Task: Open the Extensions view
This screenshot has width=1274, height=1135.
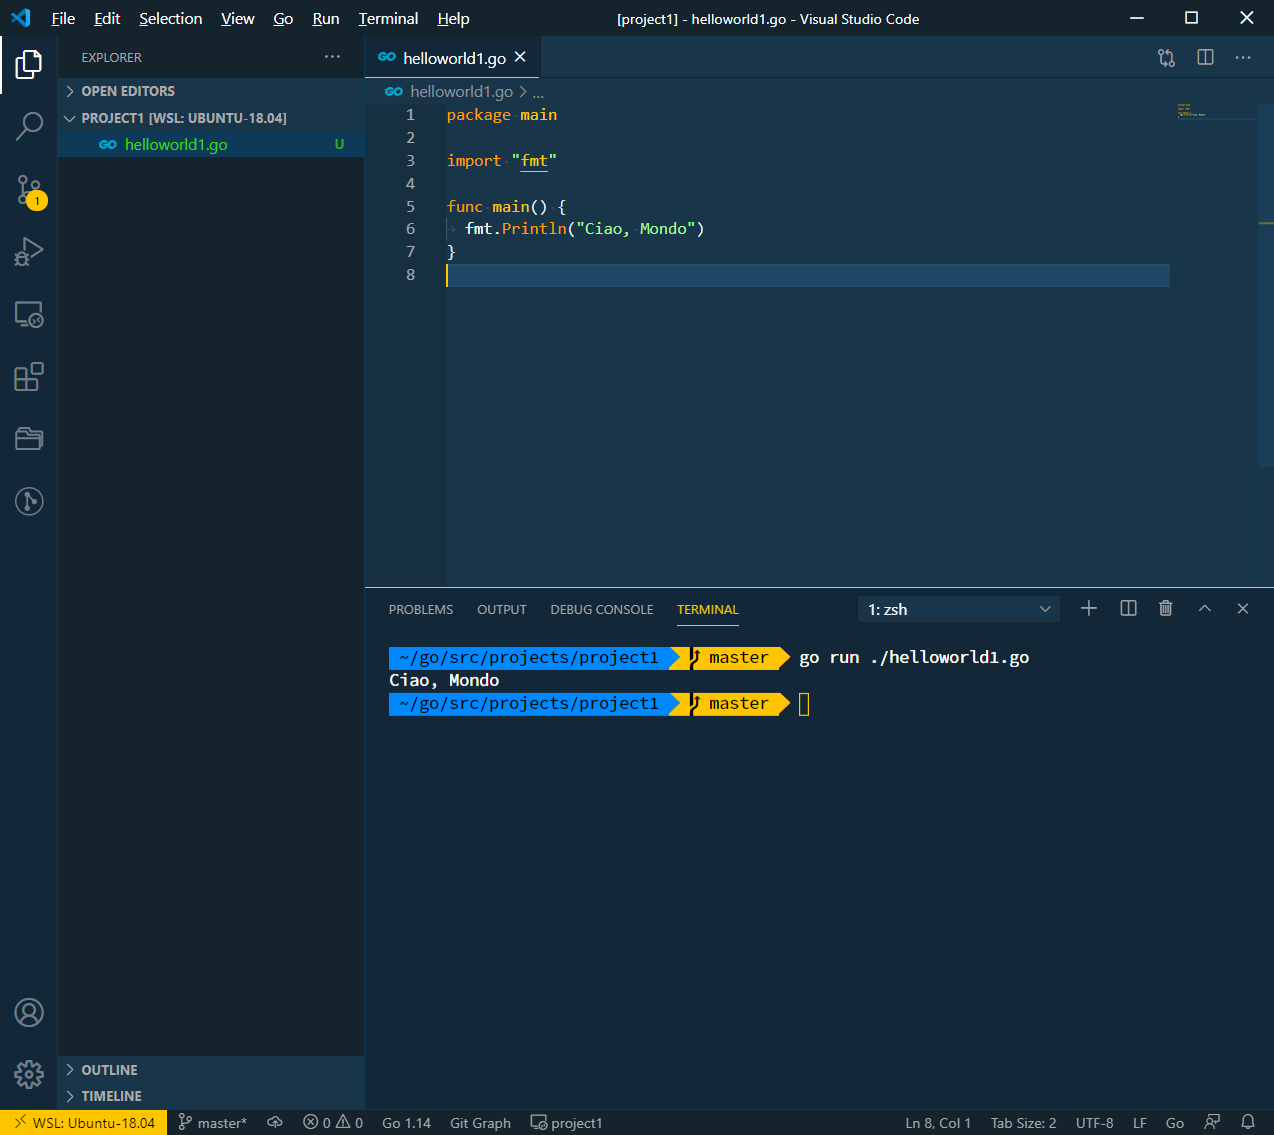Action: tap(29, 377)
